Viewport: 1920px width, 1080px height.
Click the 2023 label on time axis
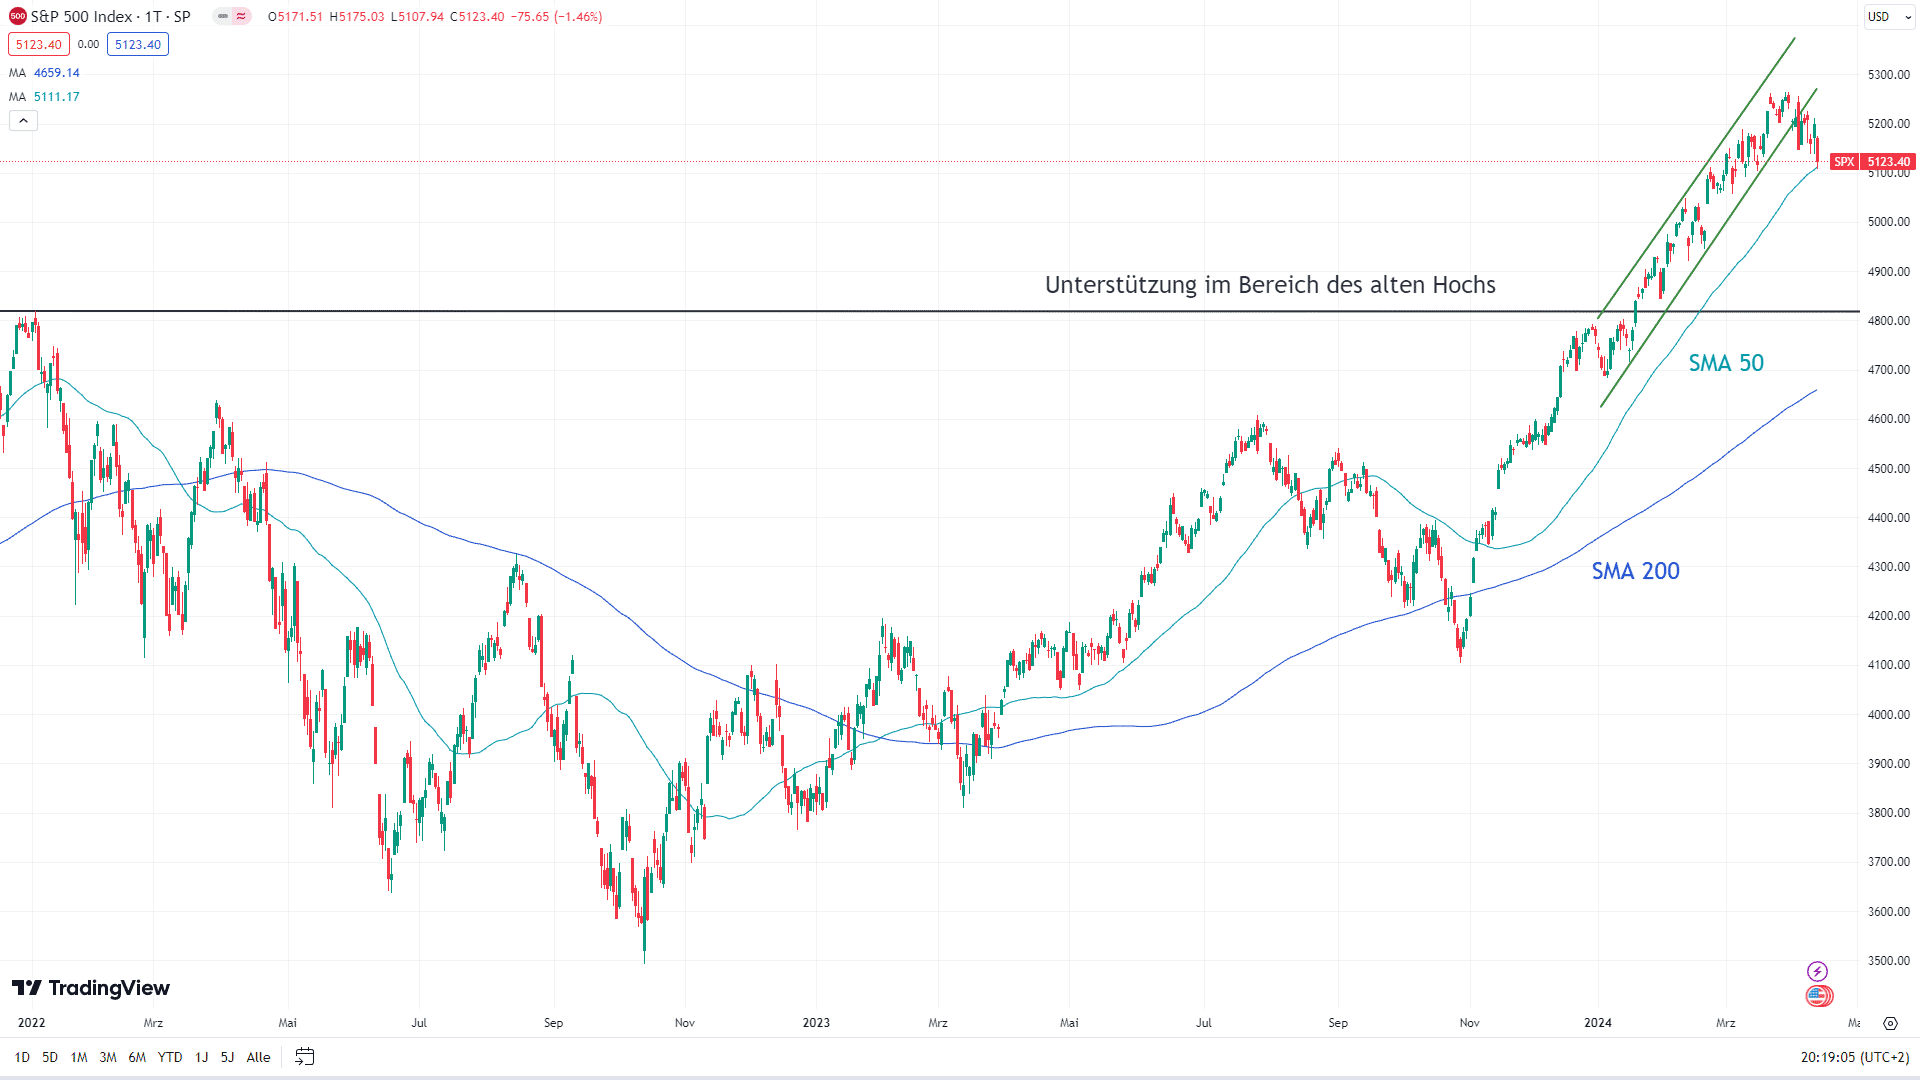click(816, 1023)
